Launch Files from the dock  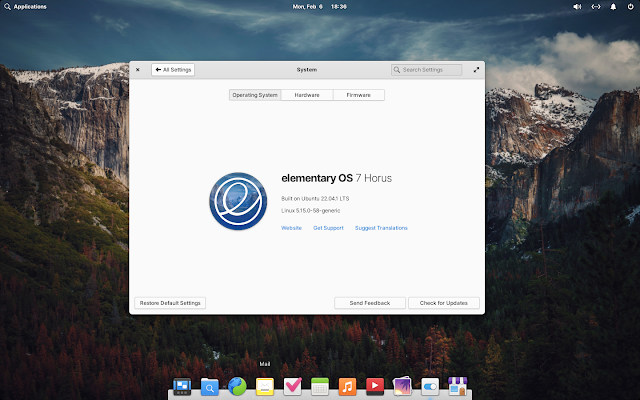[x=210, y=386]
